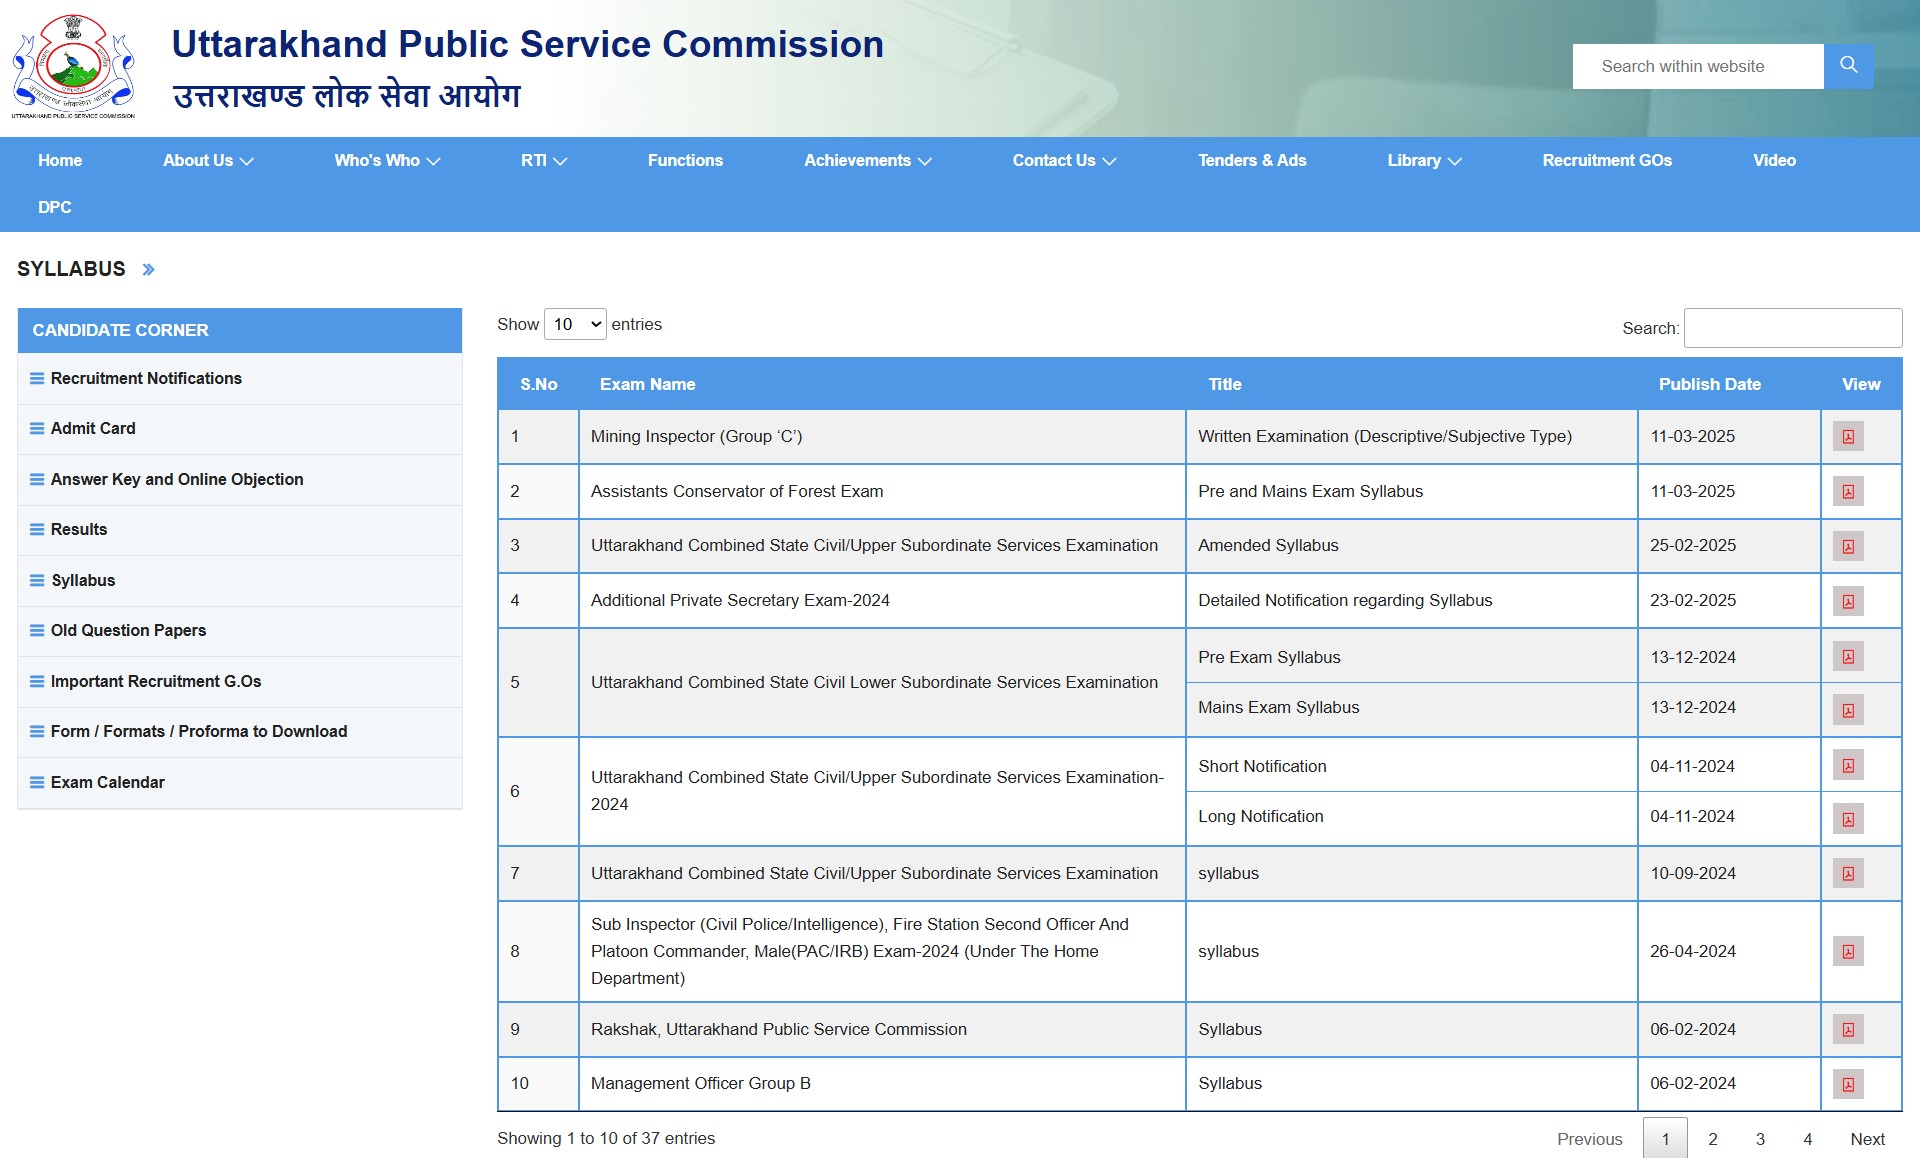1920x1158 pixels.
Task: Open PDF for Assistants Conservator of Forest
Action: coord(1848,492)
